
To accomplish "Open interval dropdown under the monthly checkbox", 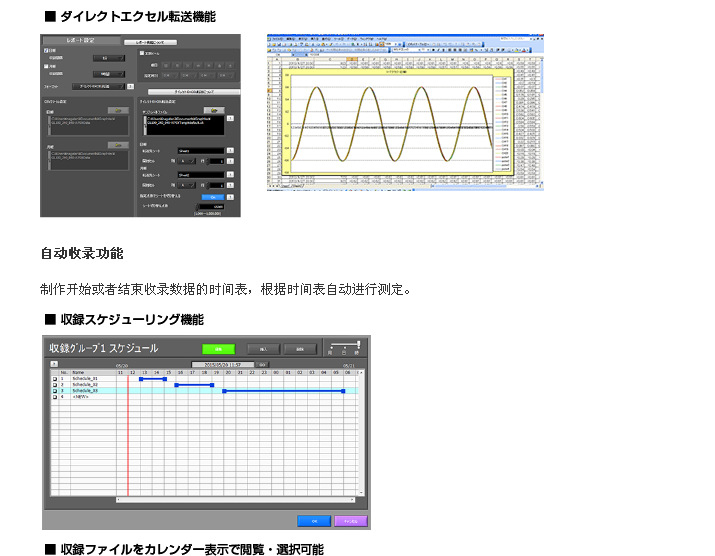I will 109,74.
